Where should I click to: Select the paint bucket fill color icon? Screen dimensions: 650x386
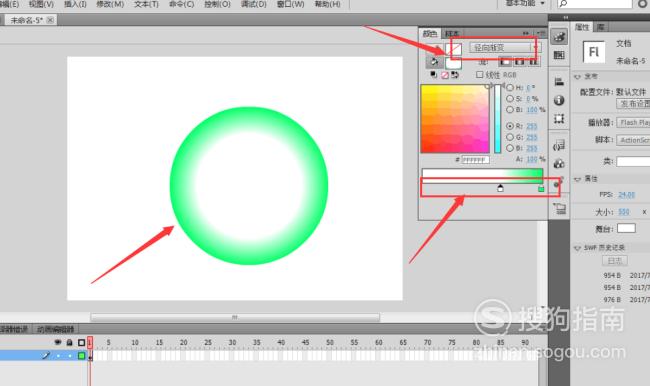point(434,63)
